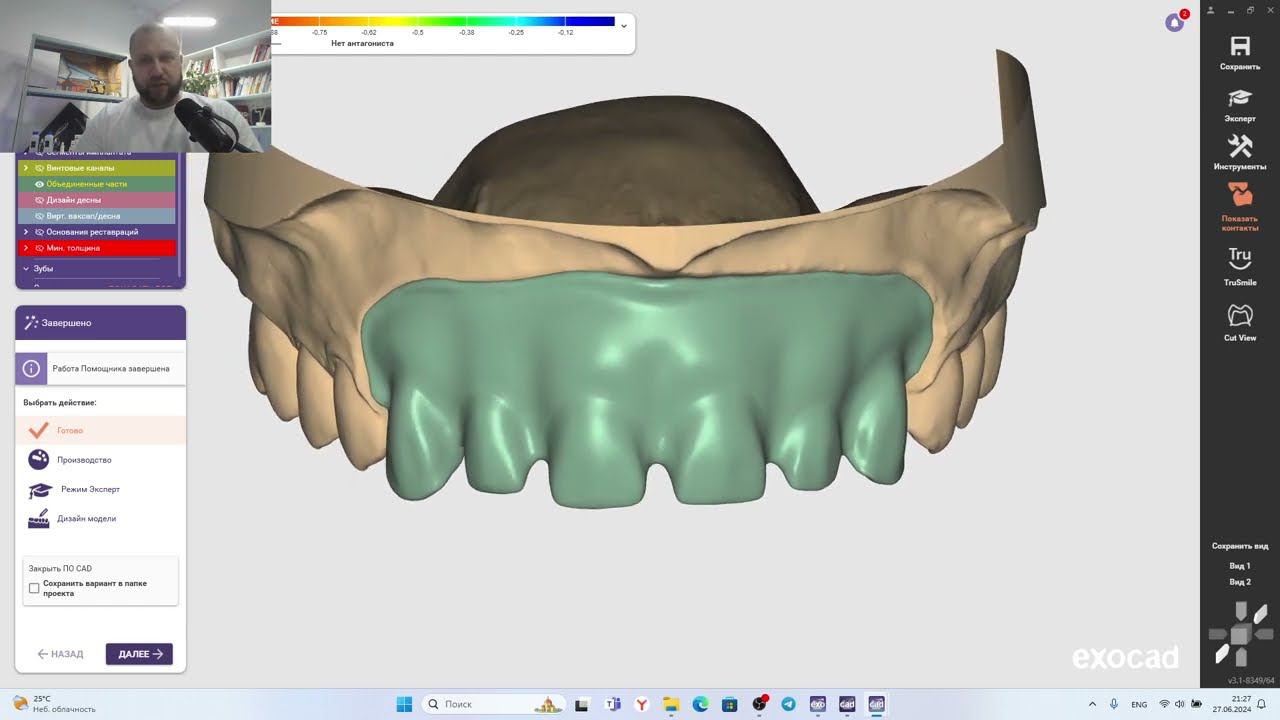Click the Производство production icon

[x=38, y=460]
